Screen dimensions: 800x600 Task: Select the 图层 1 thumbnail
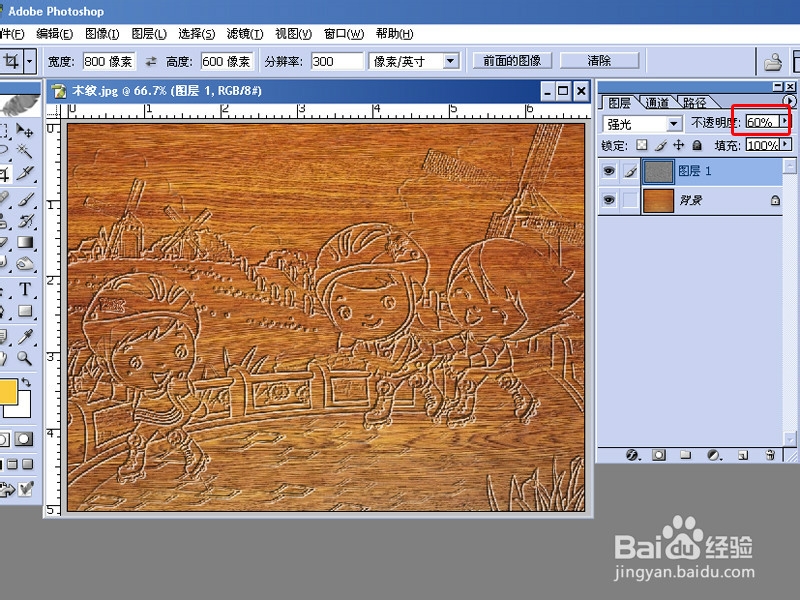click(x=658, y=171)
